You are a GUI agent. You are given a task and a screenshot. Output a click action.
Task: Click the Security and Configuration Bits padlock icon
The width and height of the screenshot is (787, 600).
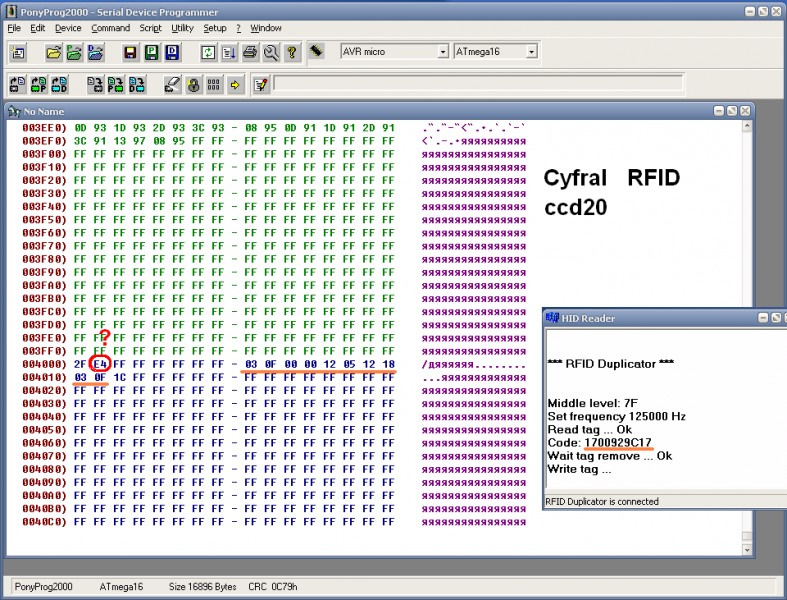[x=192, y=85]
